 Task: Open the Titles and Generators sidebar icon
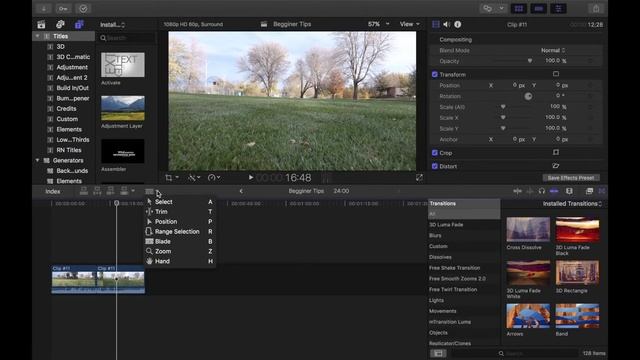[79, 24]
